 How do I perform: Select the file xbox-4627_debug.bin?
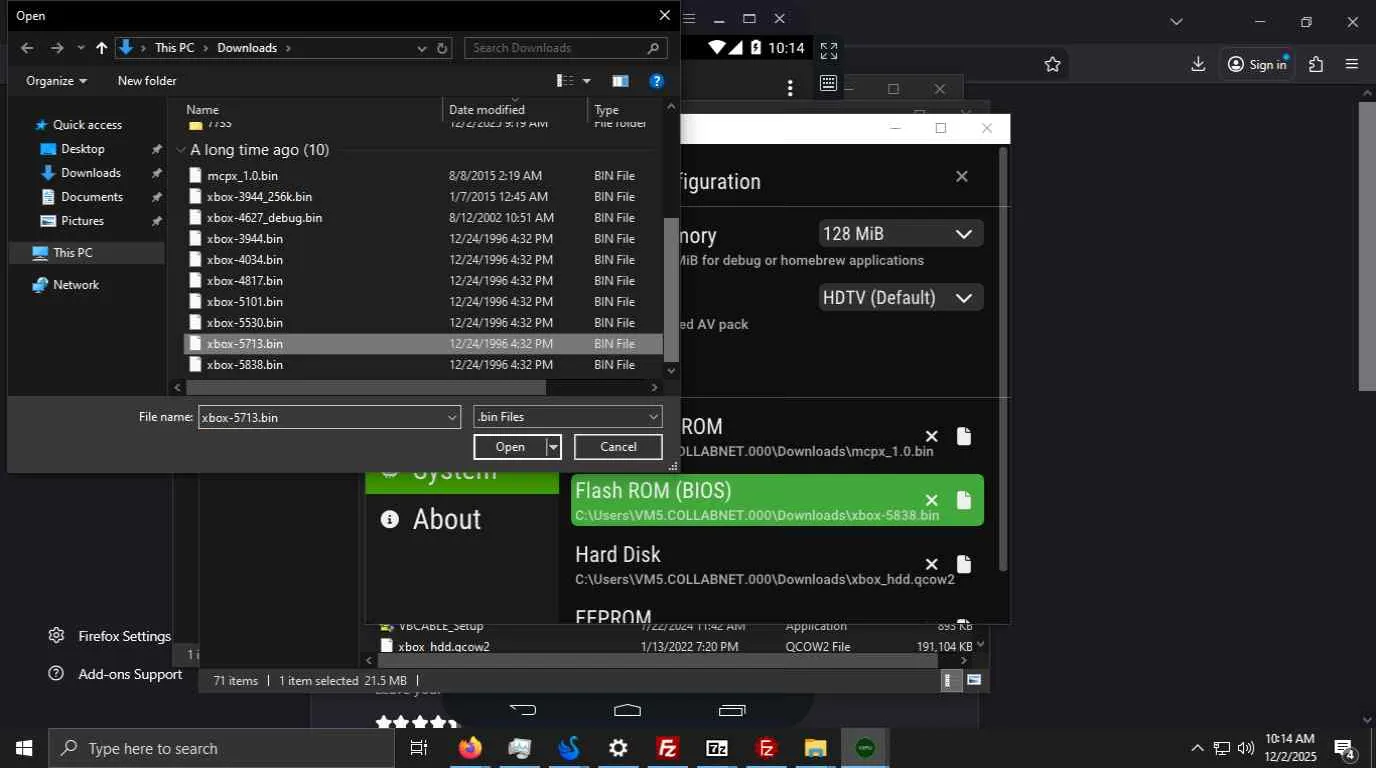pyautogui.click(x=423, y=218)
